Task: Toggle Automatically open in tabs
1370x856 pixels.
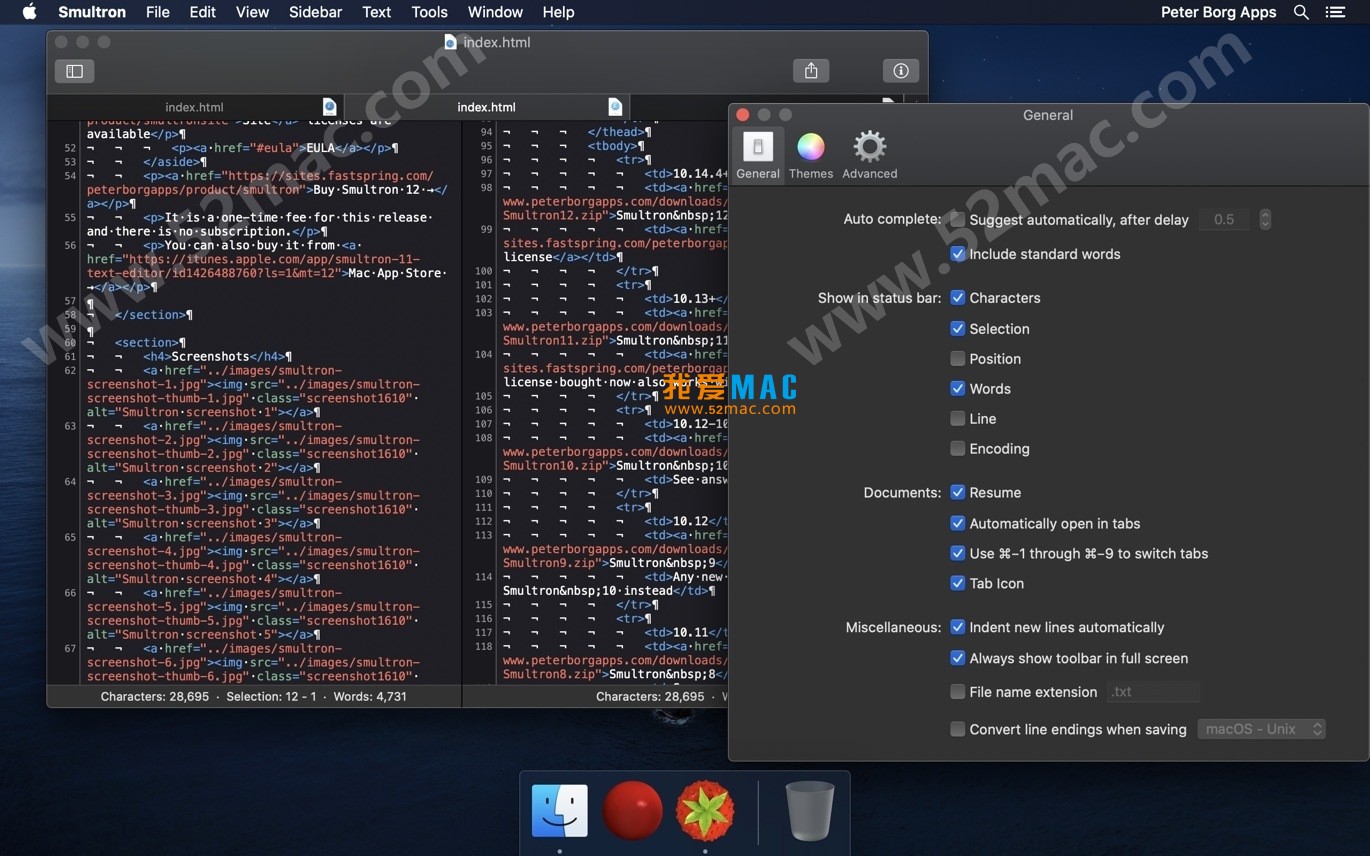Action: click(957, 524)
